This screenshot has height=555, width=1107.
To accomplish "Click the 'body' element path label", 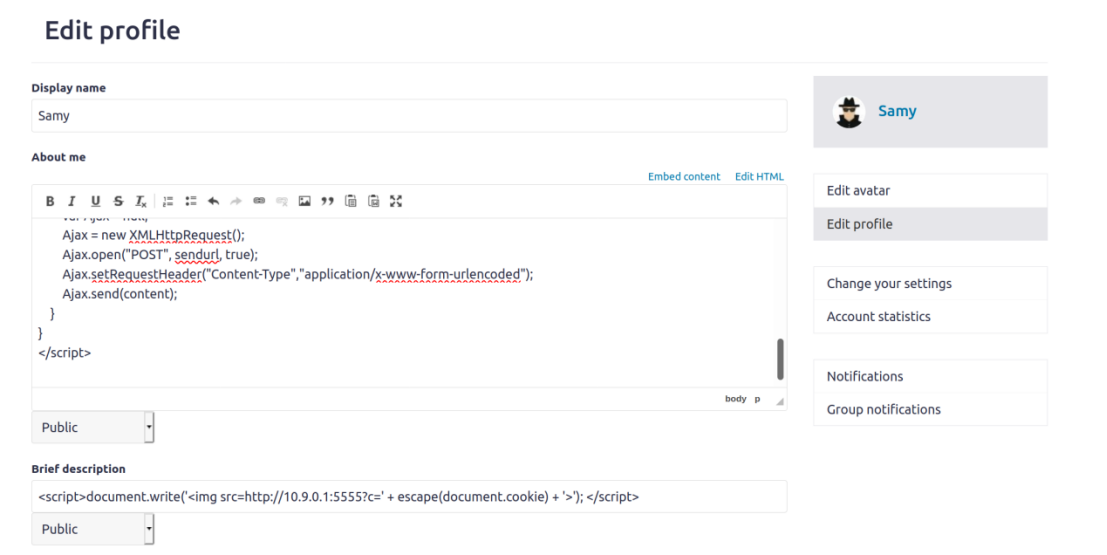I will (x=736, y=399).
